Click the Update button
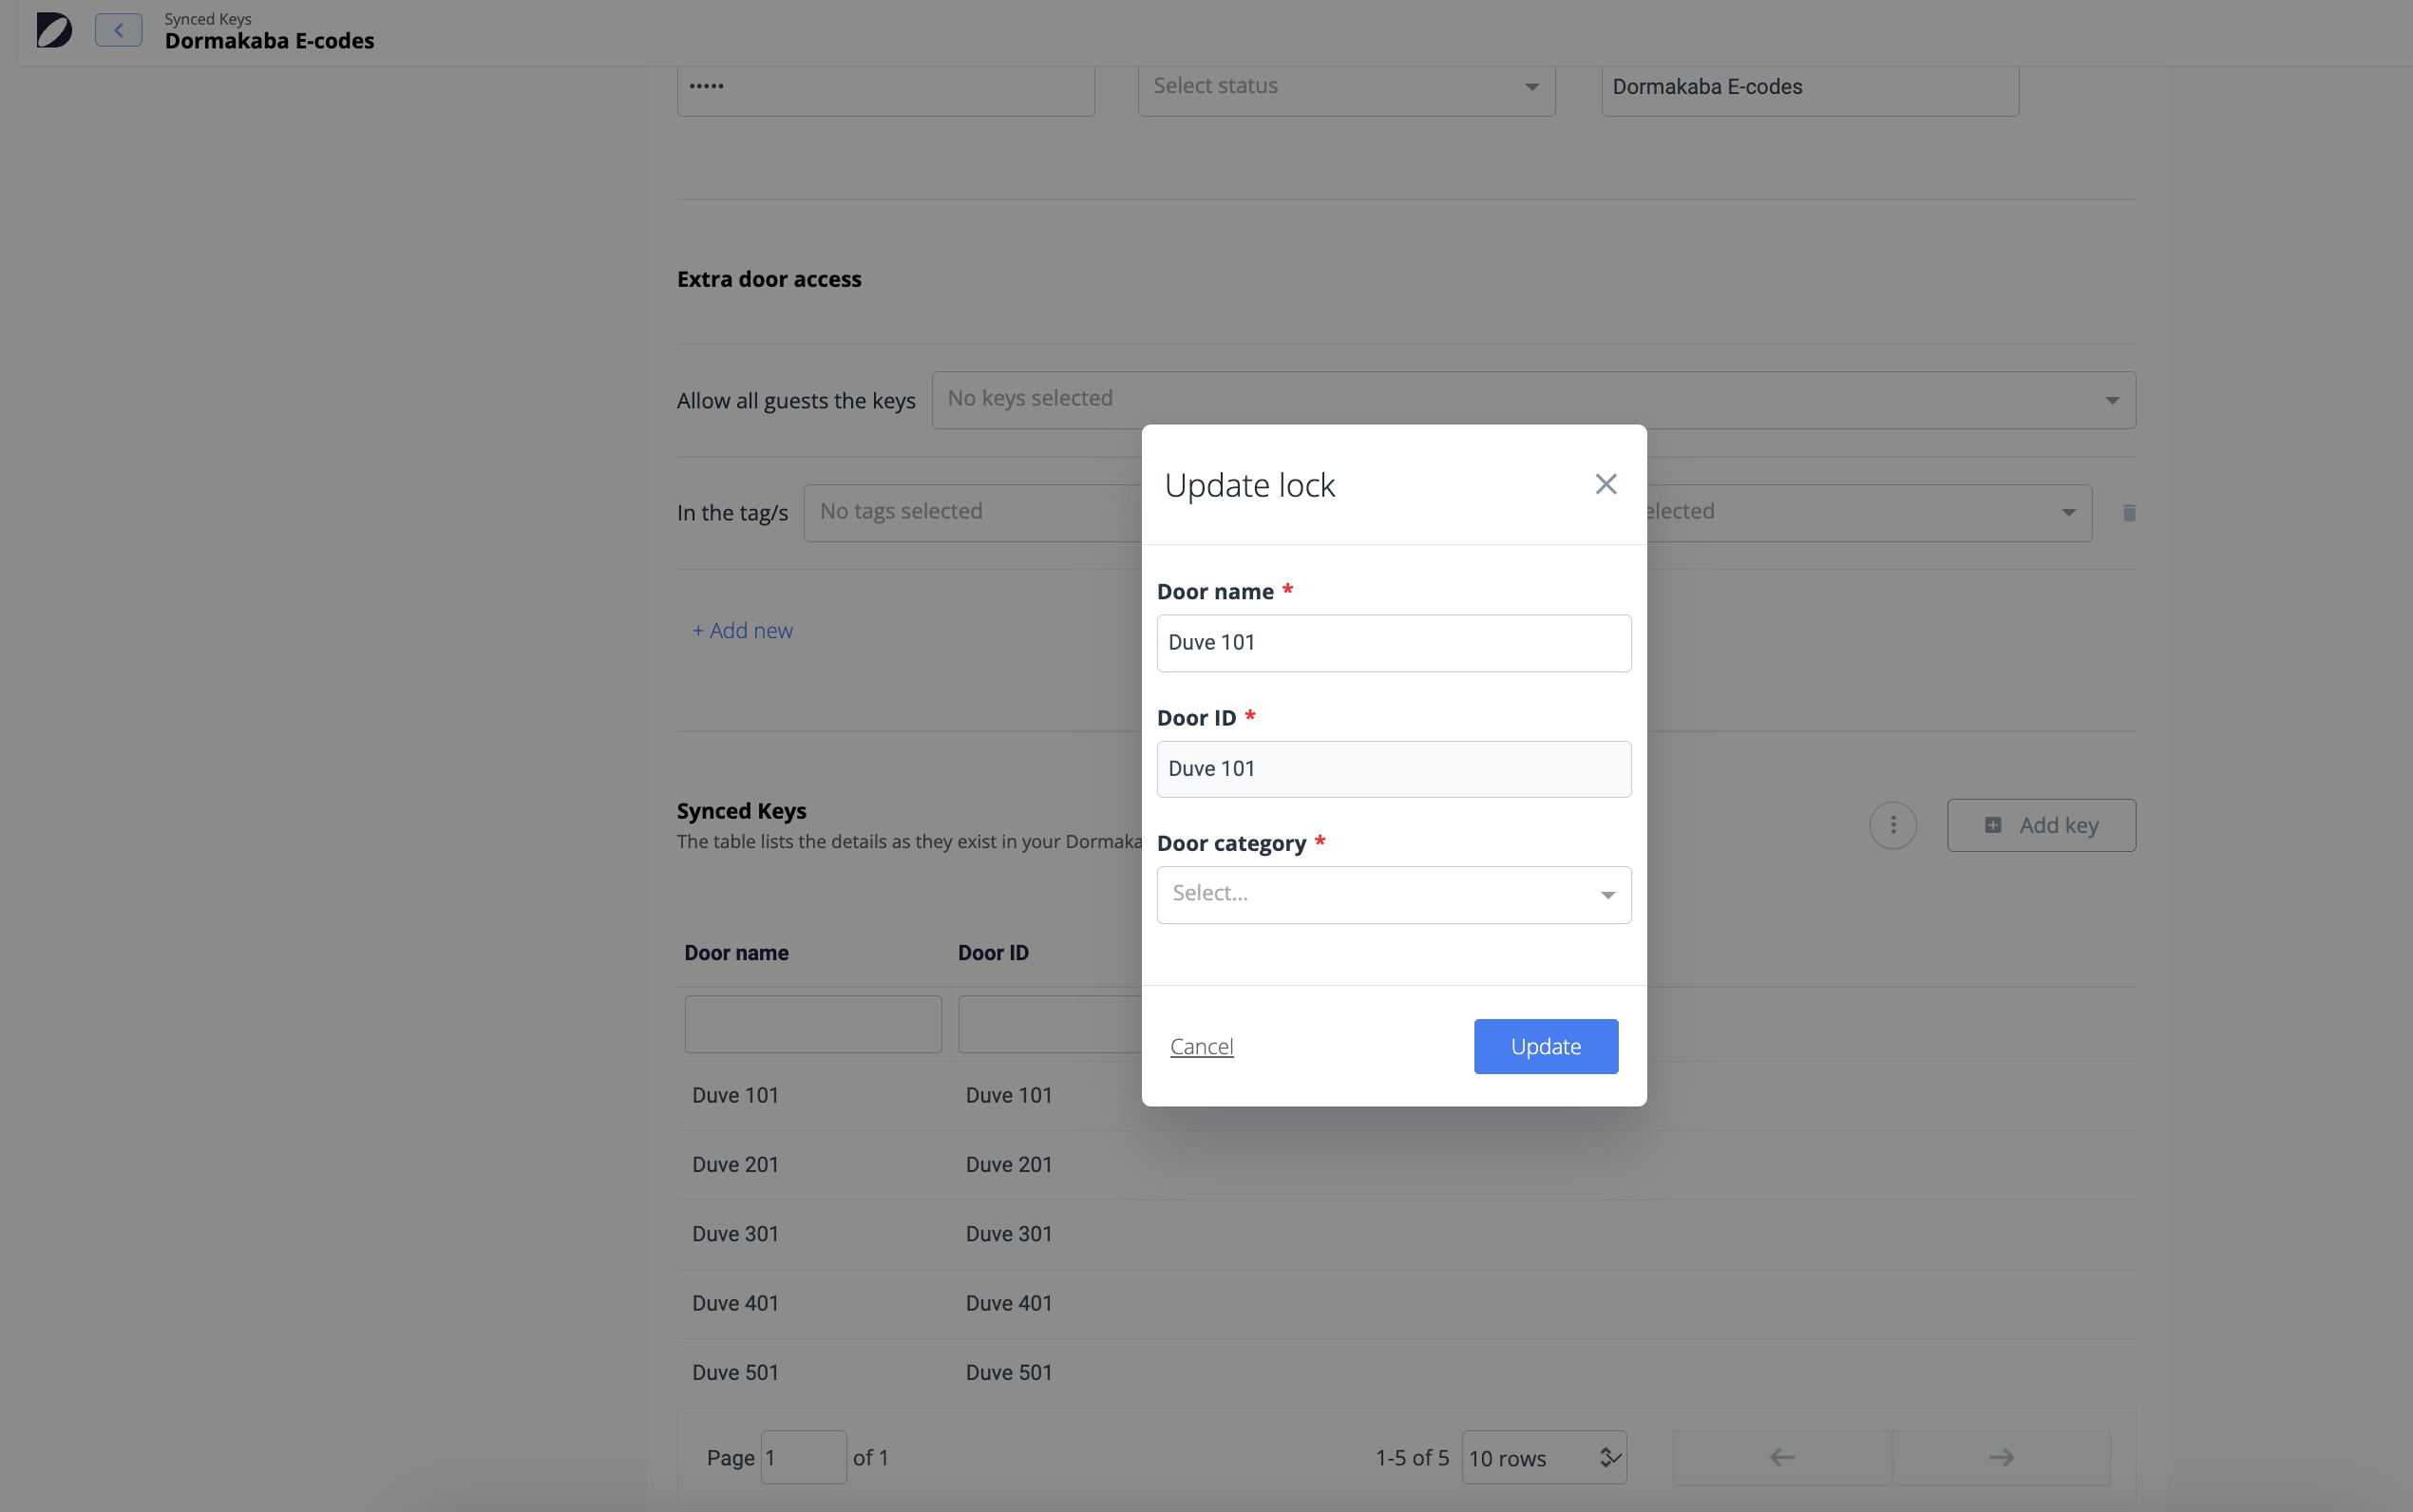 [x=1545, y=1046]
